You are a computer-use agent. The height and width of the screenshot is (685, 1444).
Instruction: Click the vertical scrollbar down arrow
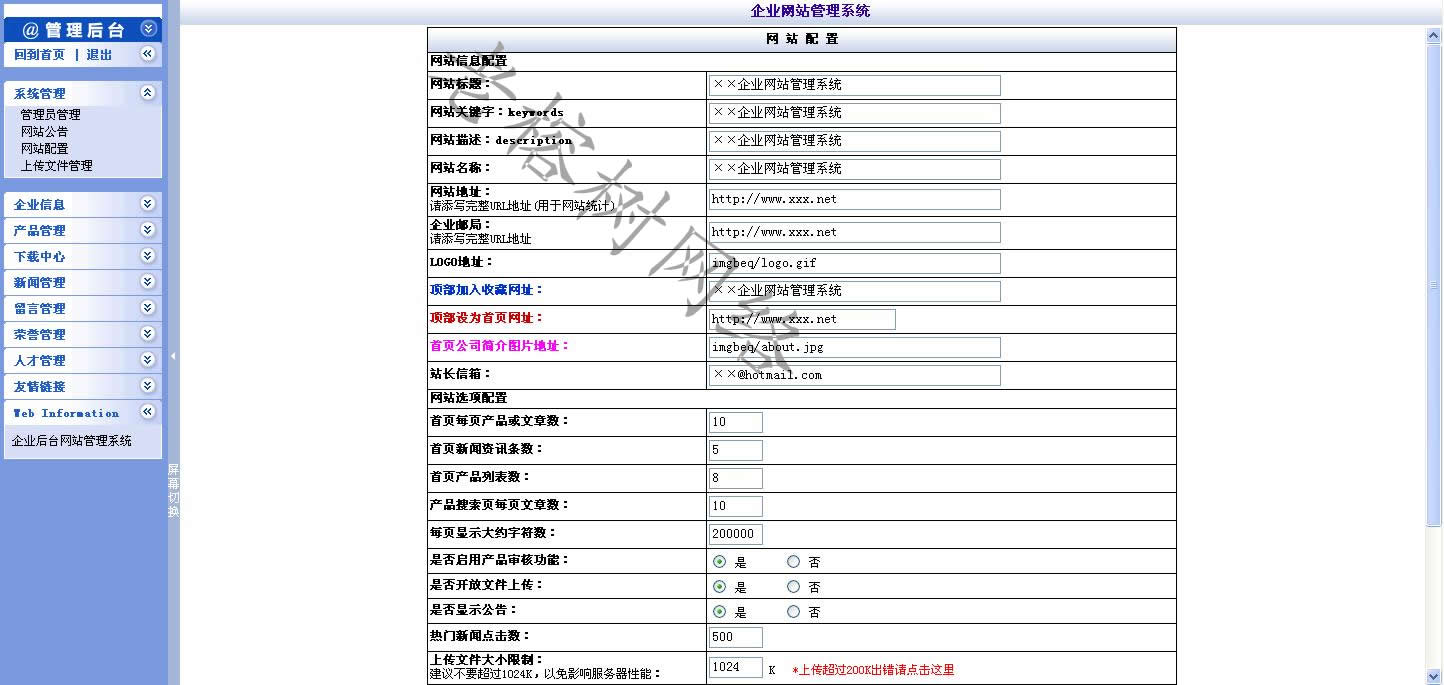pyautogui.click(x=1434, y=676)
